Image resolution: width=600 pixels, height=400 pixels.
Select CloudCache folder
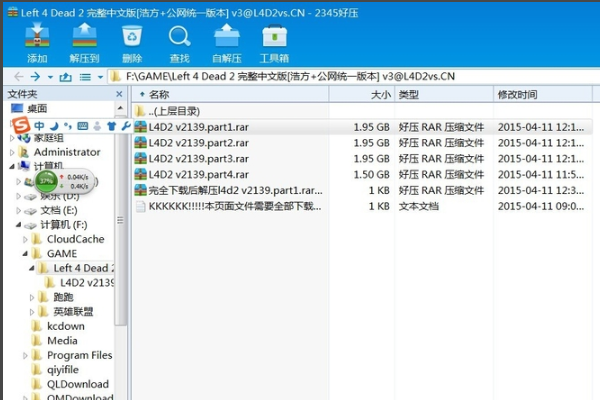75,239
